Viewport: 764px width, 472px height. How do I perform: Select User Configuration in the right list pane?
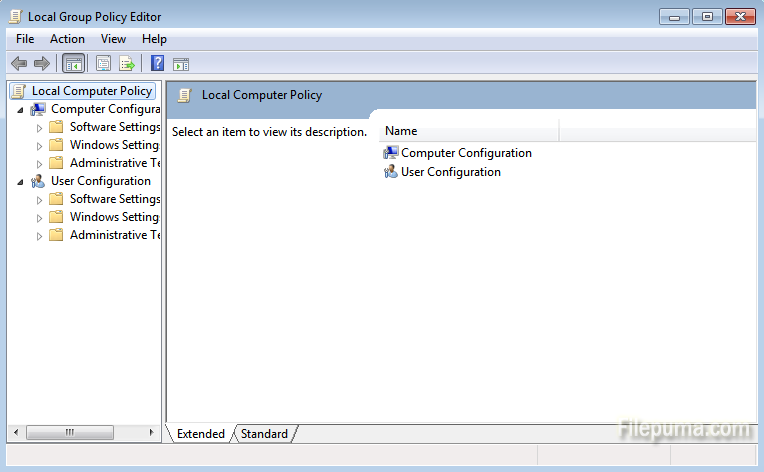point(450,172)
